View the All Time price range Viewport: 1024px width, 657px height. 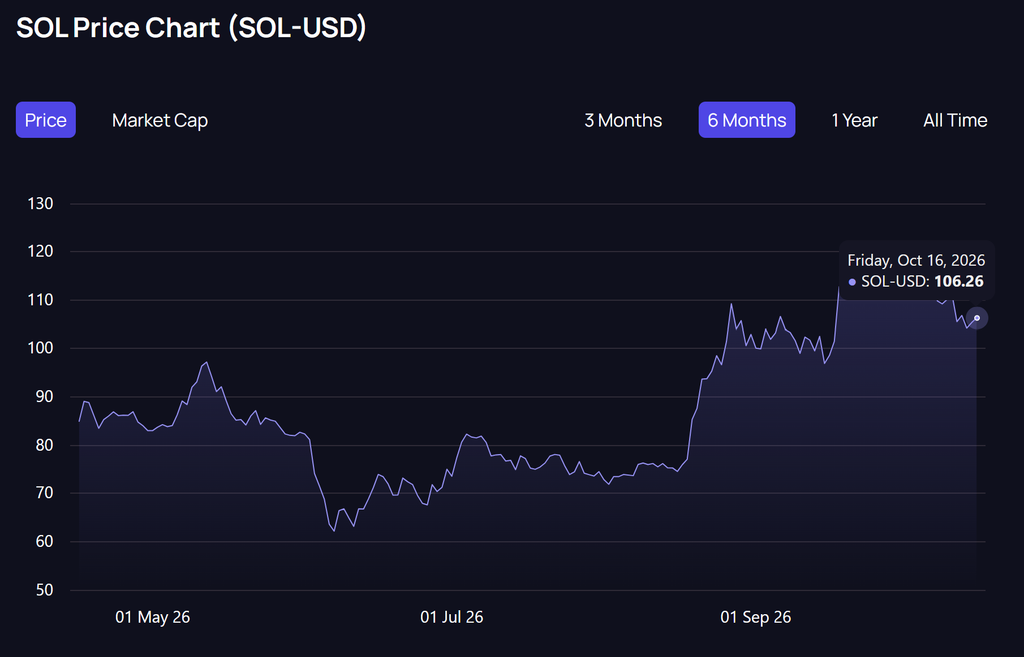tap(955, 120)
